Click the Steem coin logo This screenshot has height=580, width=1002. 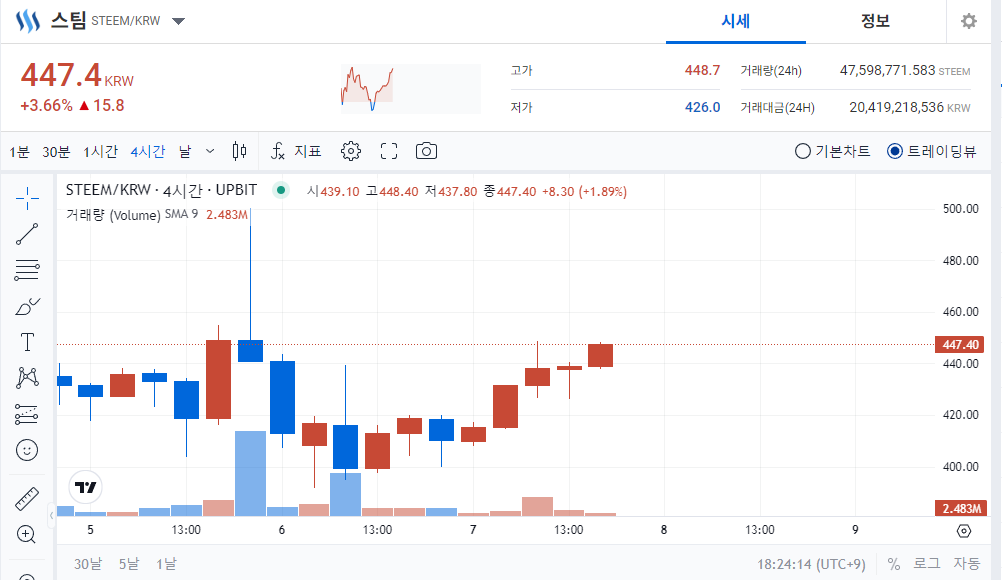(27, 21)
